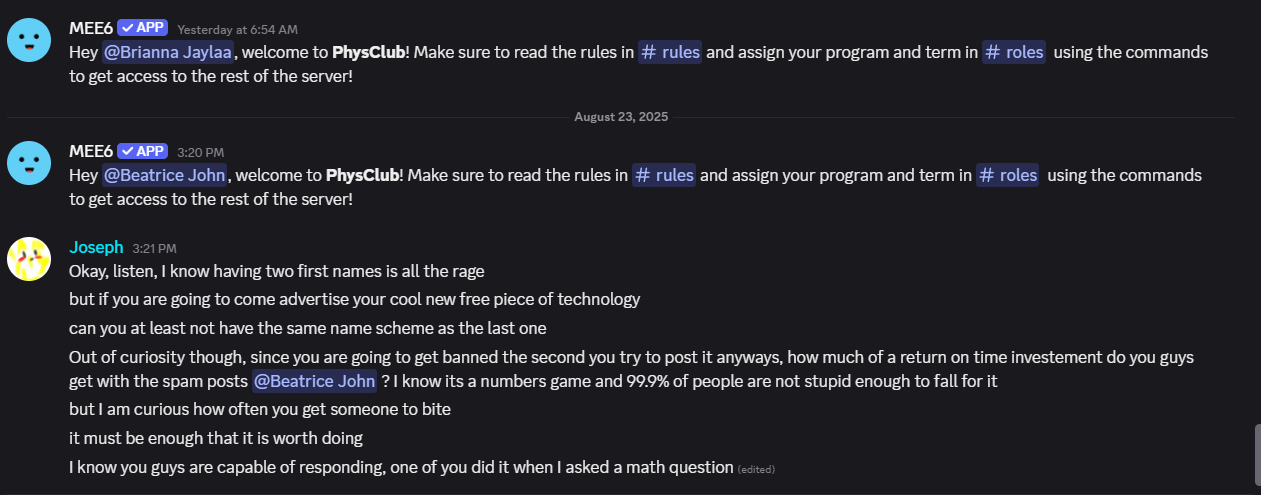Click the 'Yesterday at 6:54 AM' timestamp
The width and height of the screenshot is (1261, 495).
pyautogui.click(x=237, y=29)
